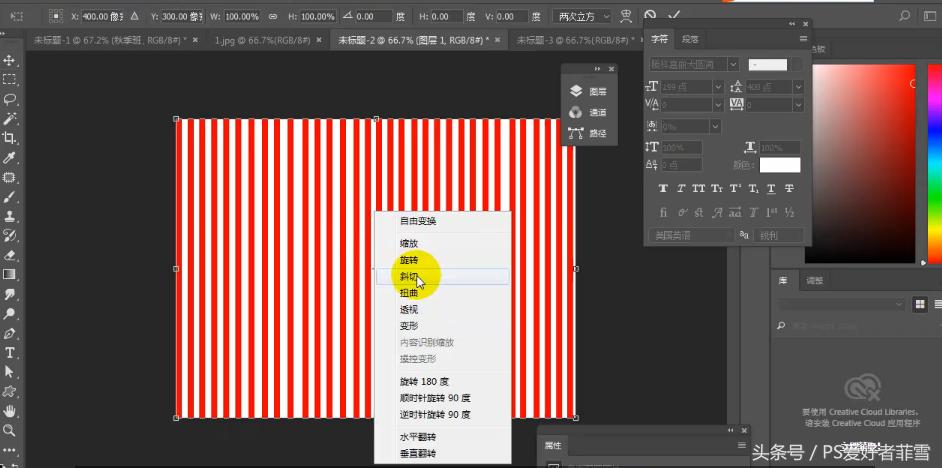Select the History Brush tool
Viewport: 942px width, 468px height.
[x=9, y=235]
